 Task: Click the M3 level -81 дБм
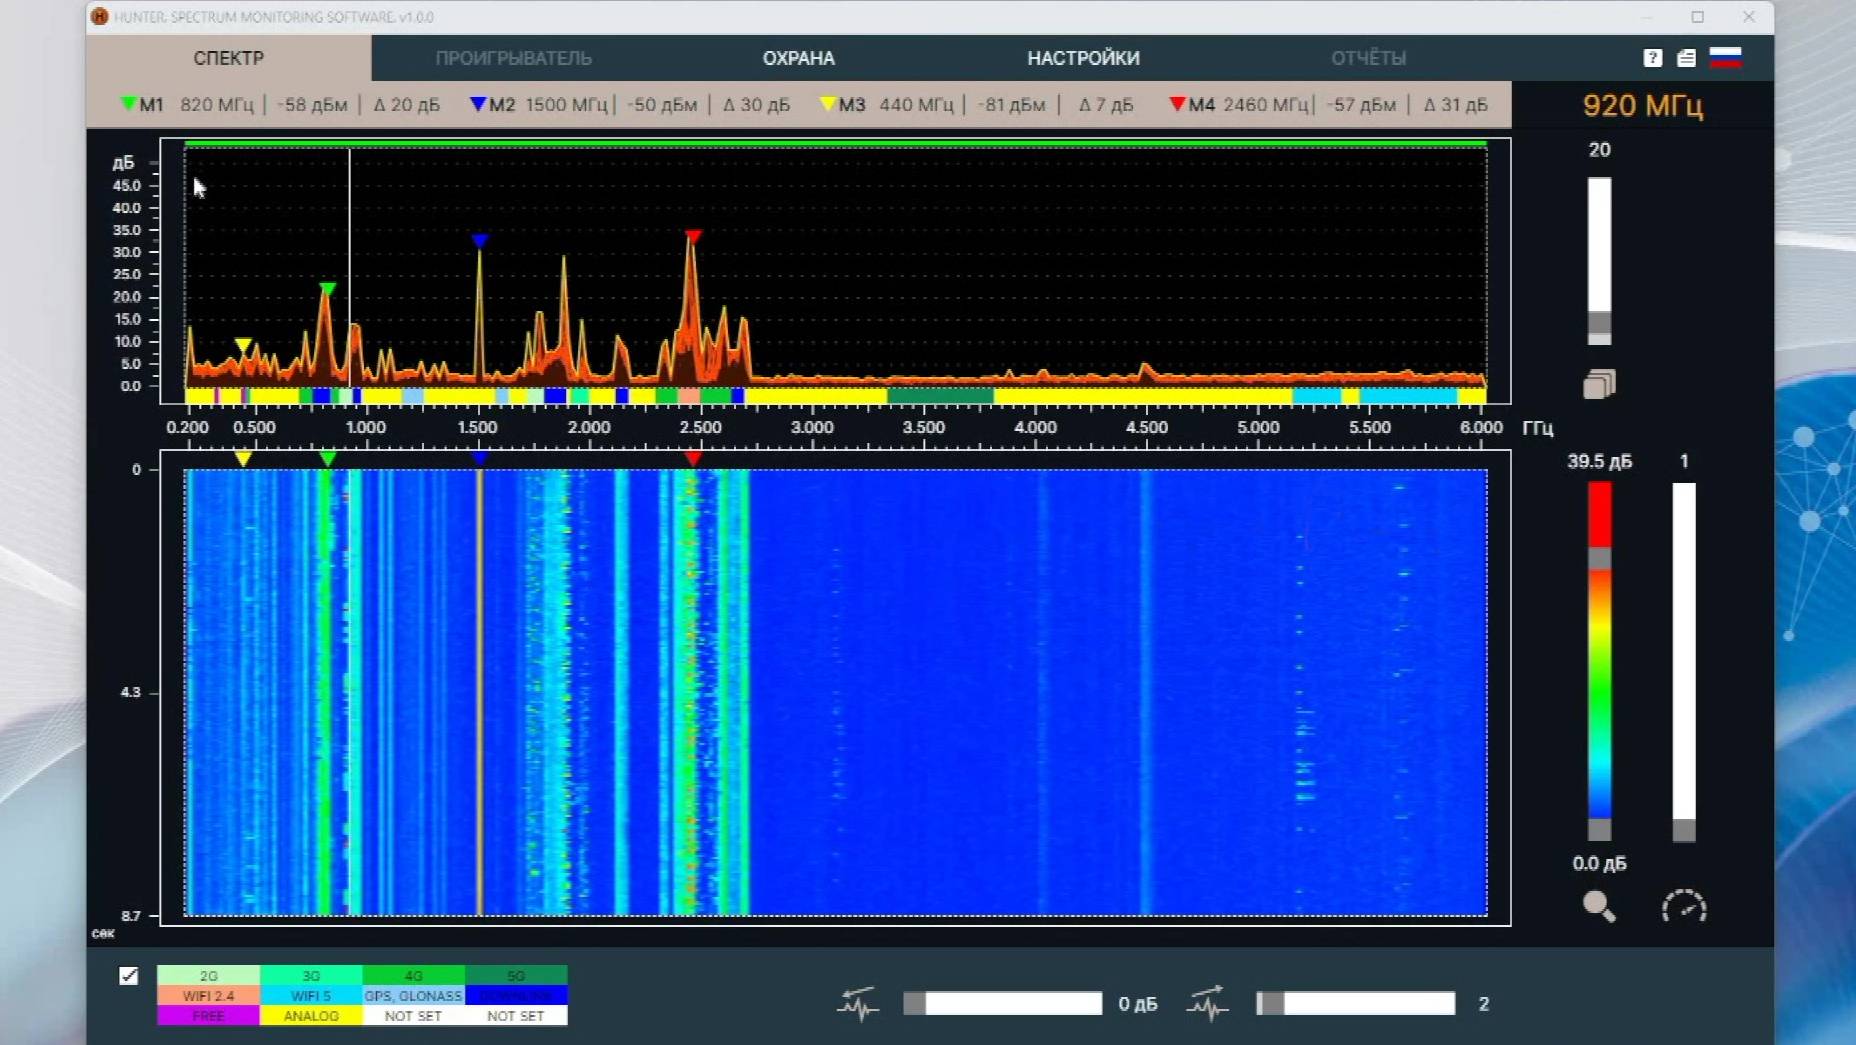pos(1011,104)
